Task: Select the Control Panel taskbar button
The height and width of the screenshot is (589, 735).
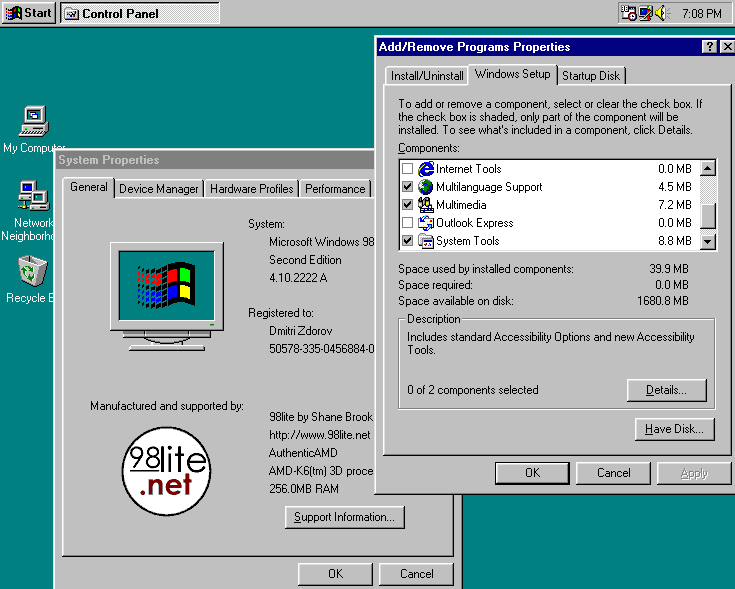Action: 140,13
